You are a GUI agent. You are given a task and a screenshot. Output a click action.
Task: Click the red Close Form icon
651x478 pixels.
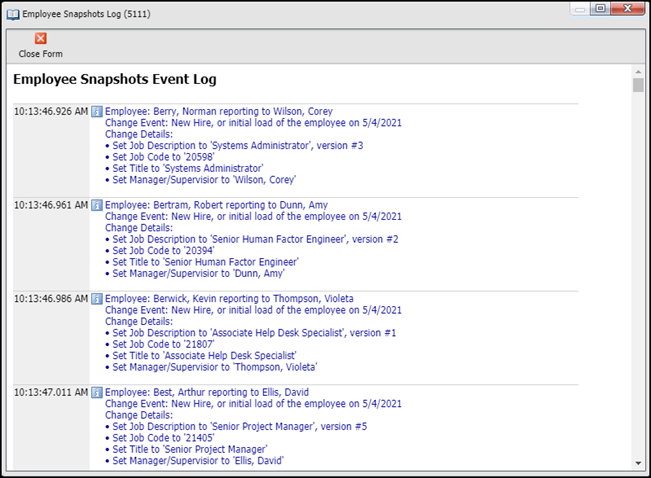coord(40,39)
